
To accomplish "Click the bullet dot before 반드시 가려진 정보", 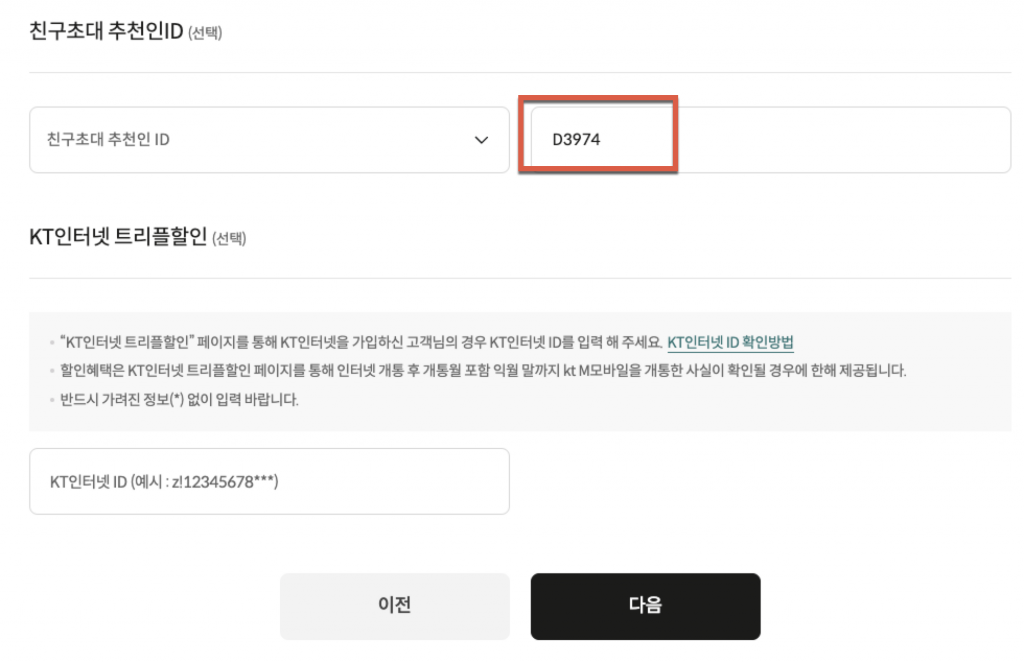I will pos(52,400).
